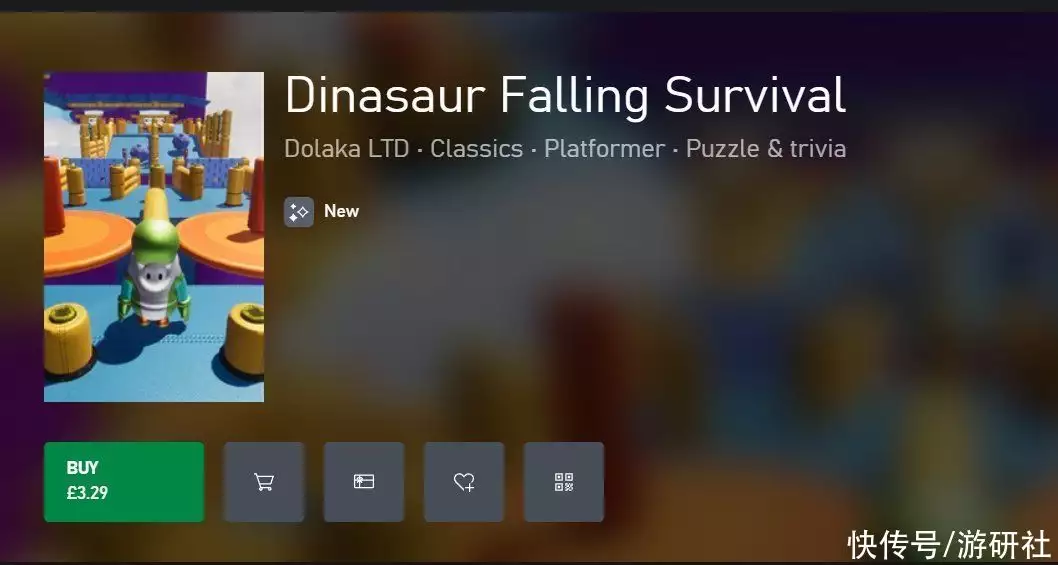Open the QR code purchase option
Viewport: 1058px width, 565px height.
[563, 482]
